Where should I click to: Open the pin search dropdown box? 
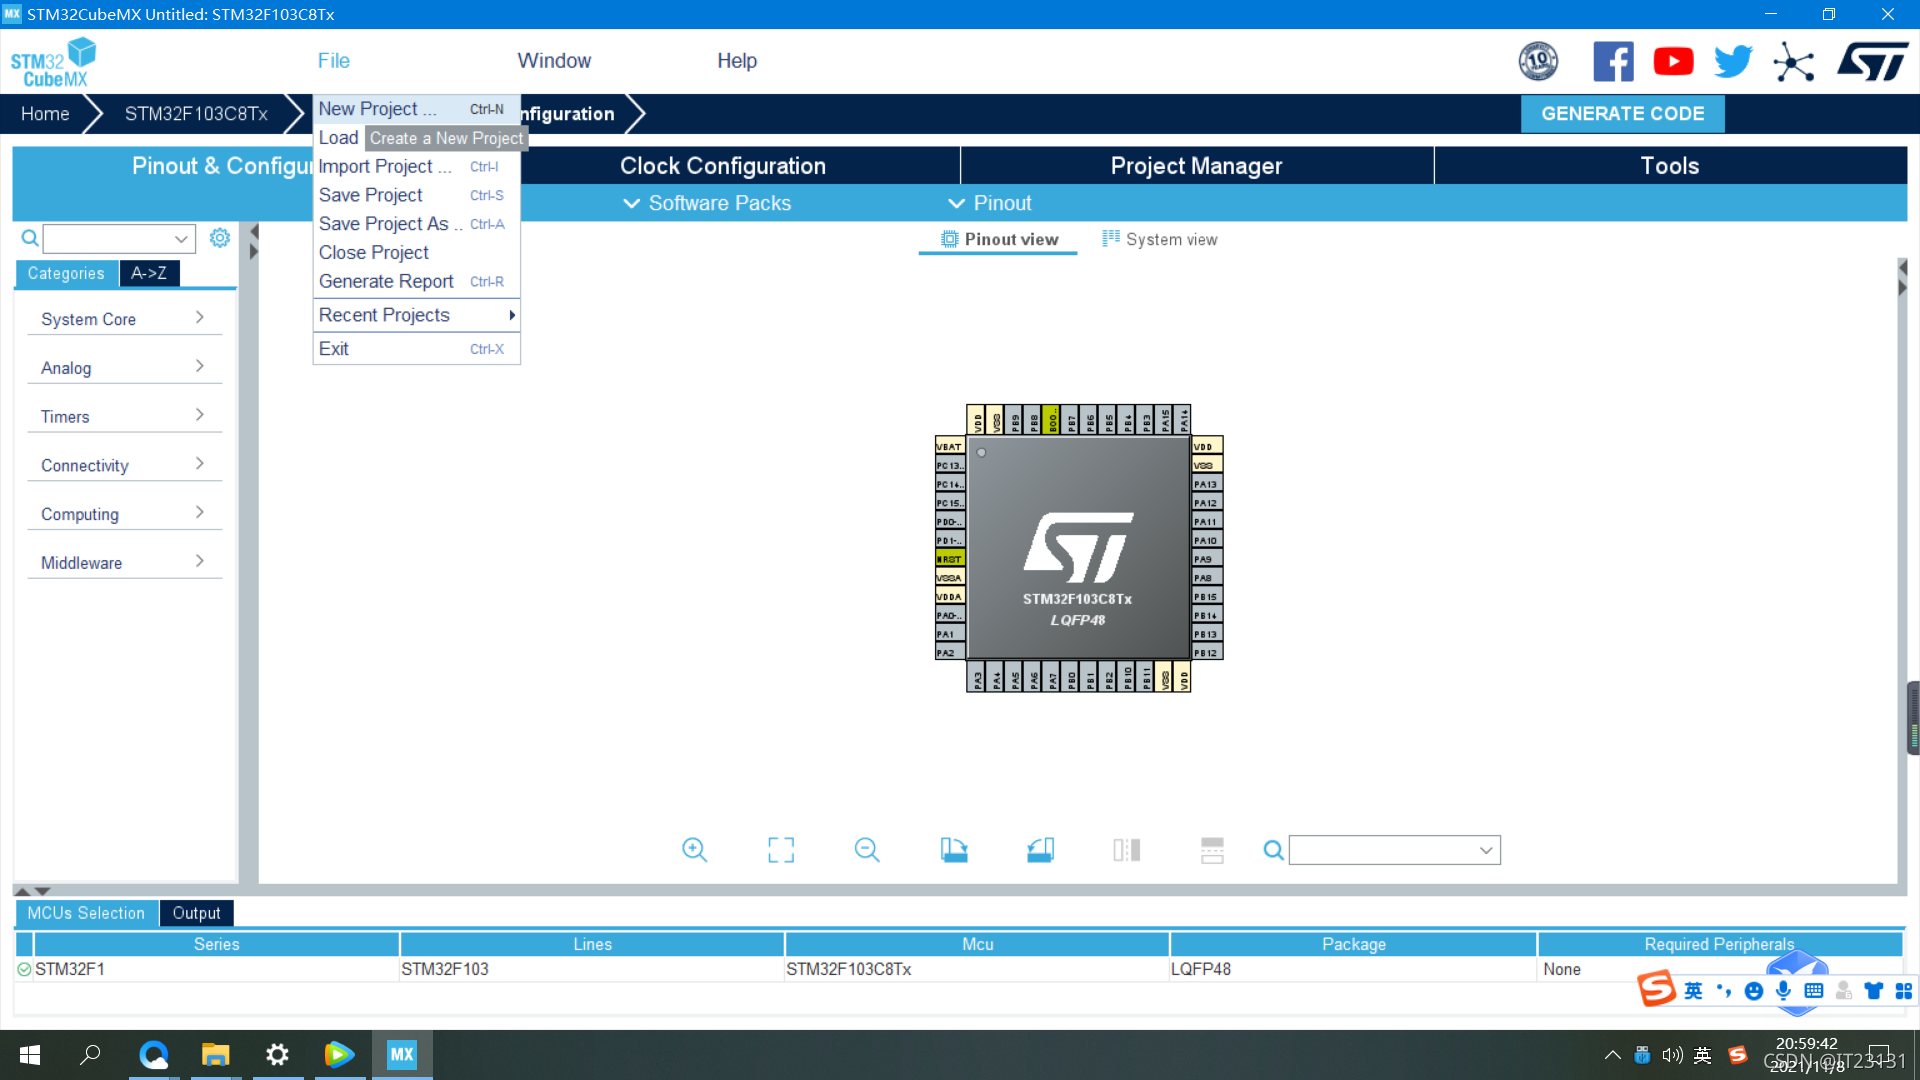coord(1394,850)
